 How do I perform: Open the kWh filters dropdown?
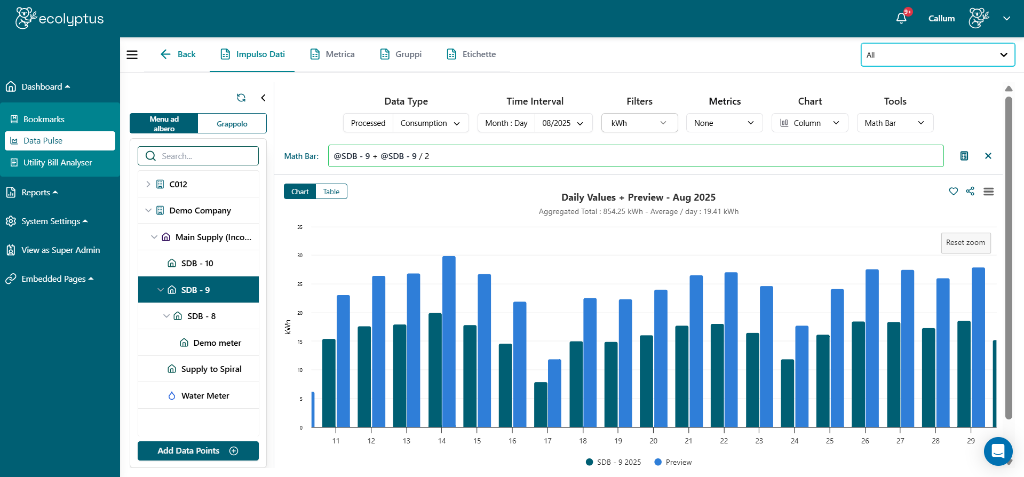coord(638,123)
